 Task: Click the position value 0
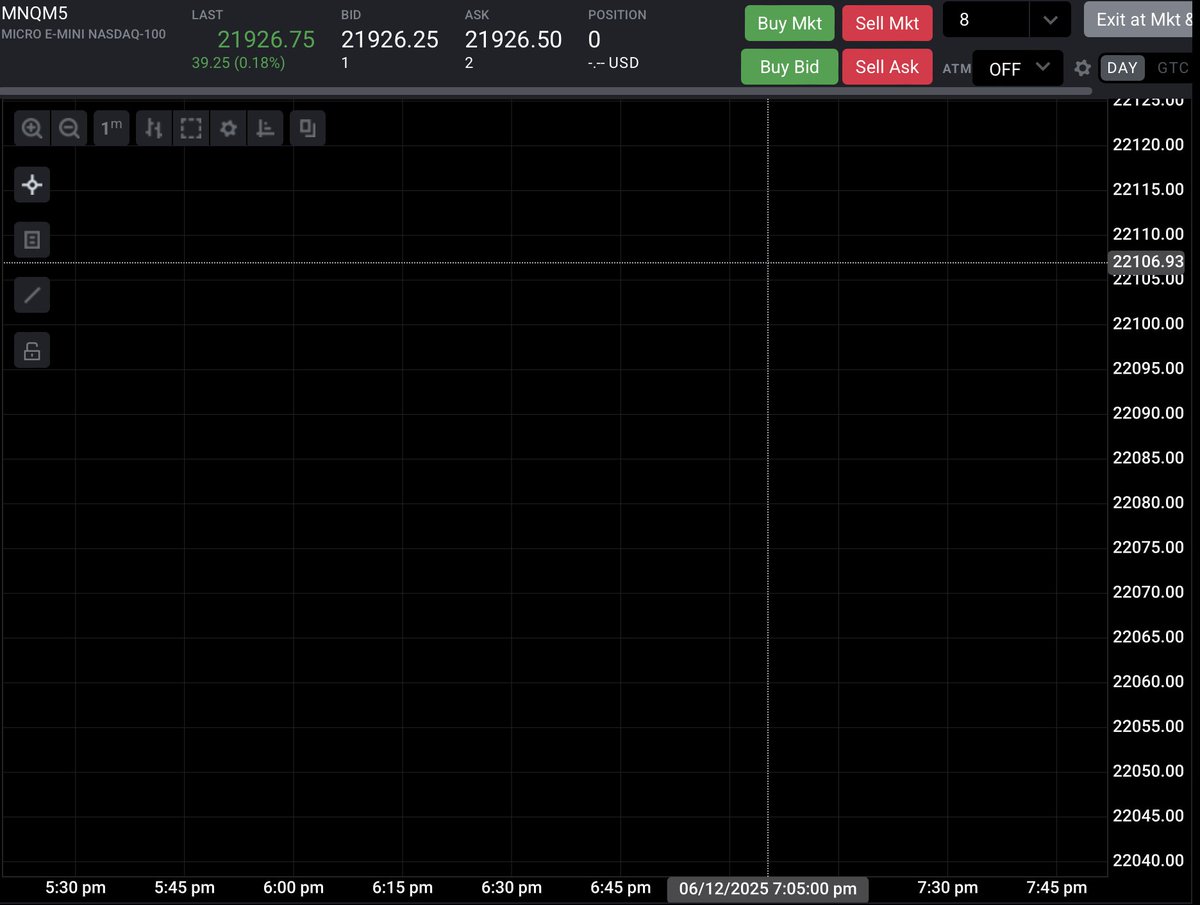595,39
